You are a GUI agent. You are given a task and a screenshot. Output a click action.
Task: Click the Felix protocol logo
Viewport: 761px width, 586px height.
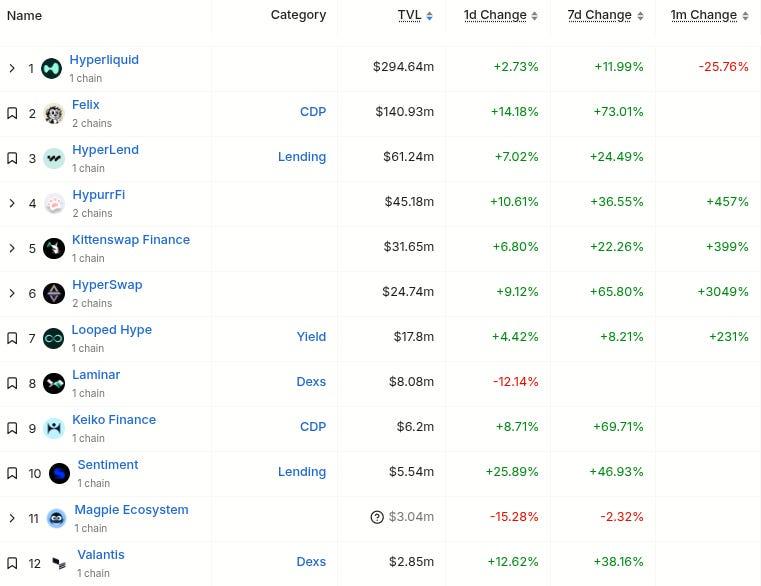pyautogui.click(x=54, y=114)
